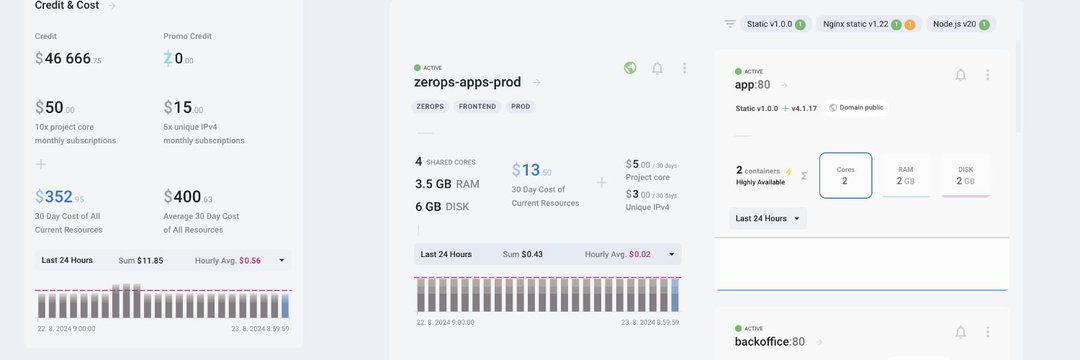This screenshot has width=1080, height=360.
Task: Select the DISK 2 GB resource tab
Action: (x=966, y=176)
